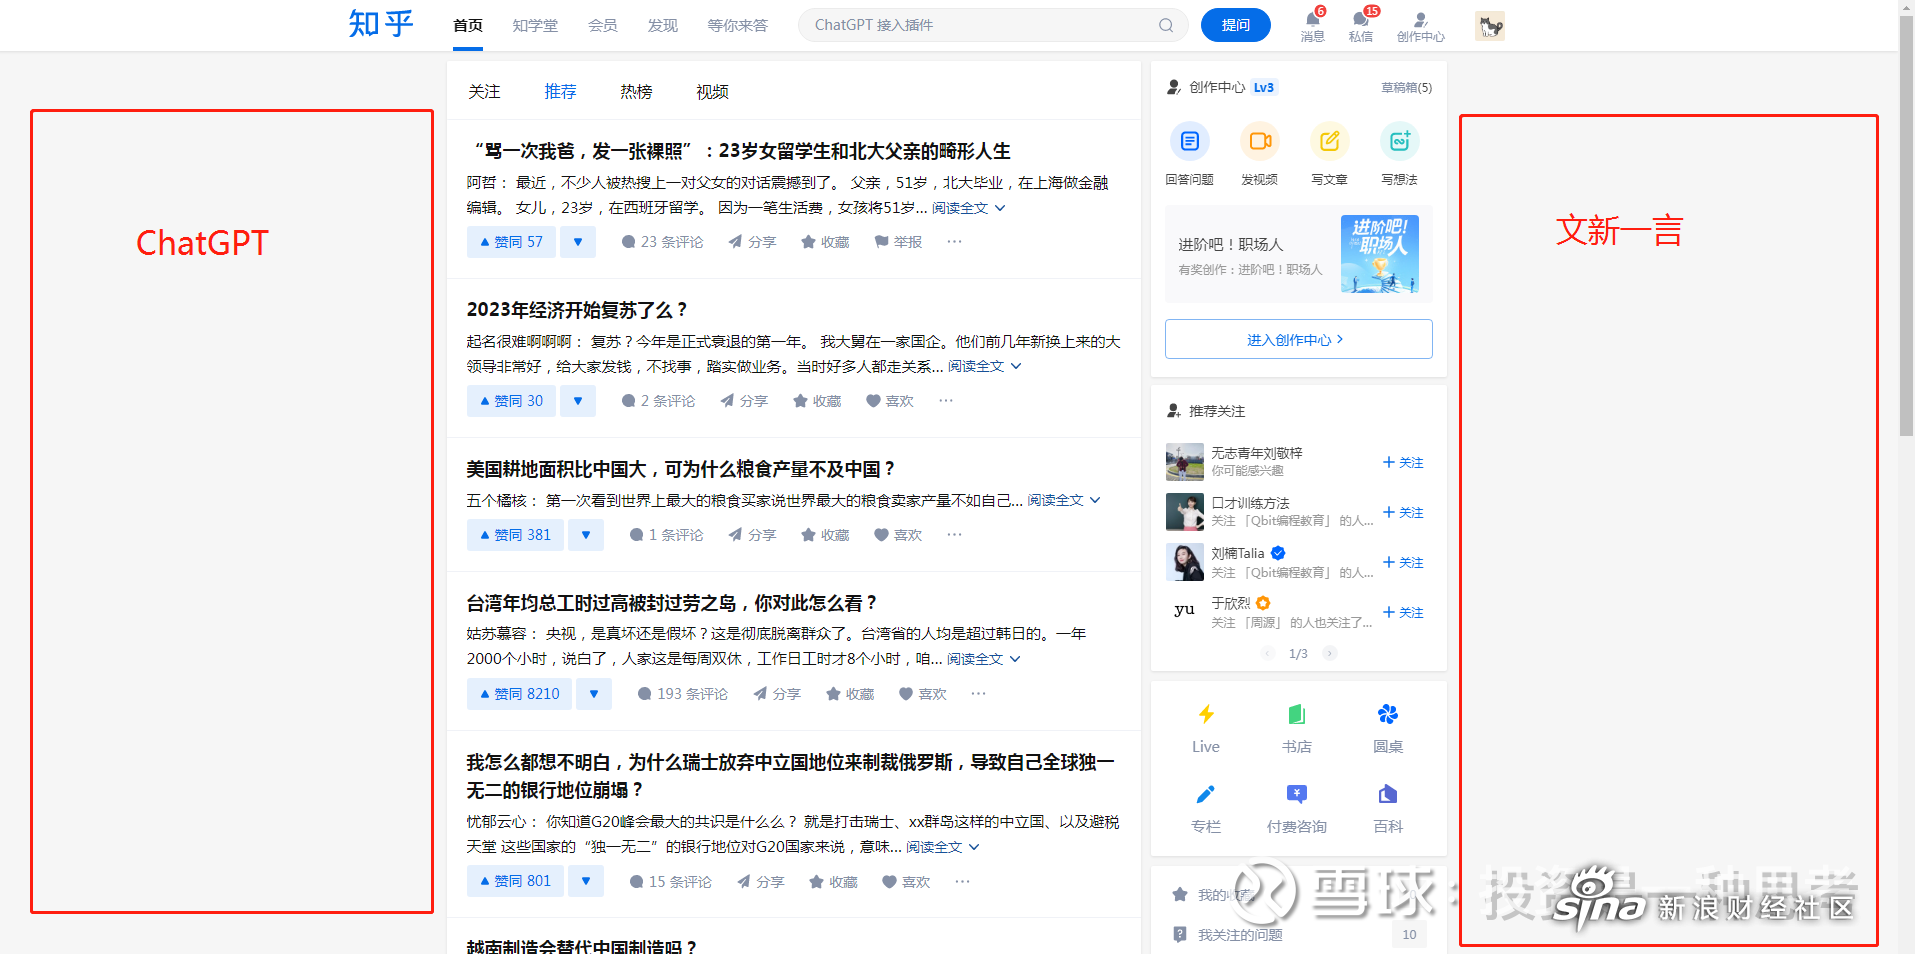Follow 无志青年刘敬梓 with 关注

coord(1403,463)
